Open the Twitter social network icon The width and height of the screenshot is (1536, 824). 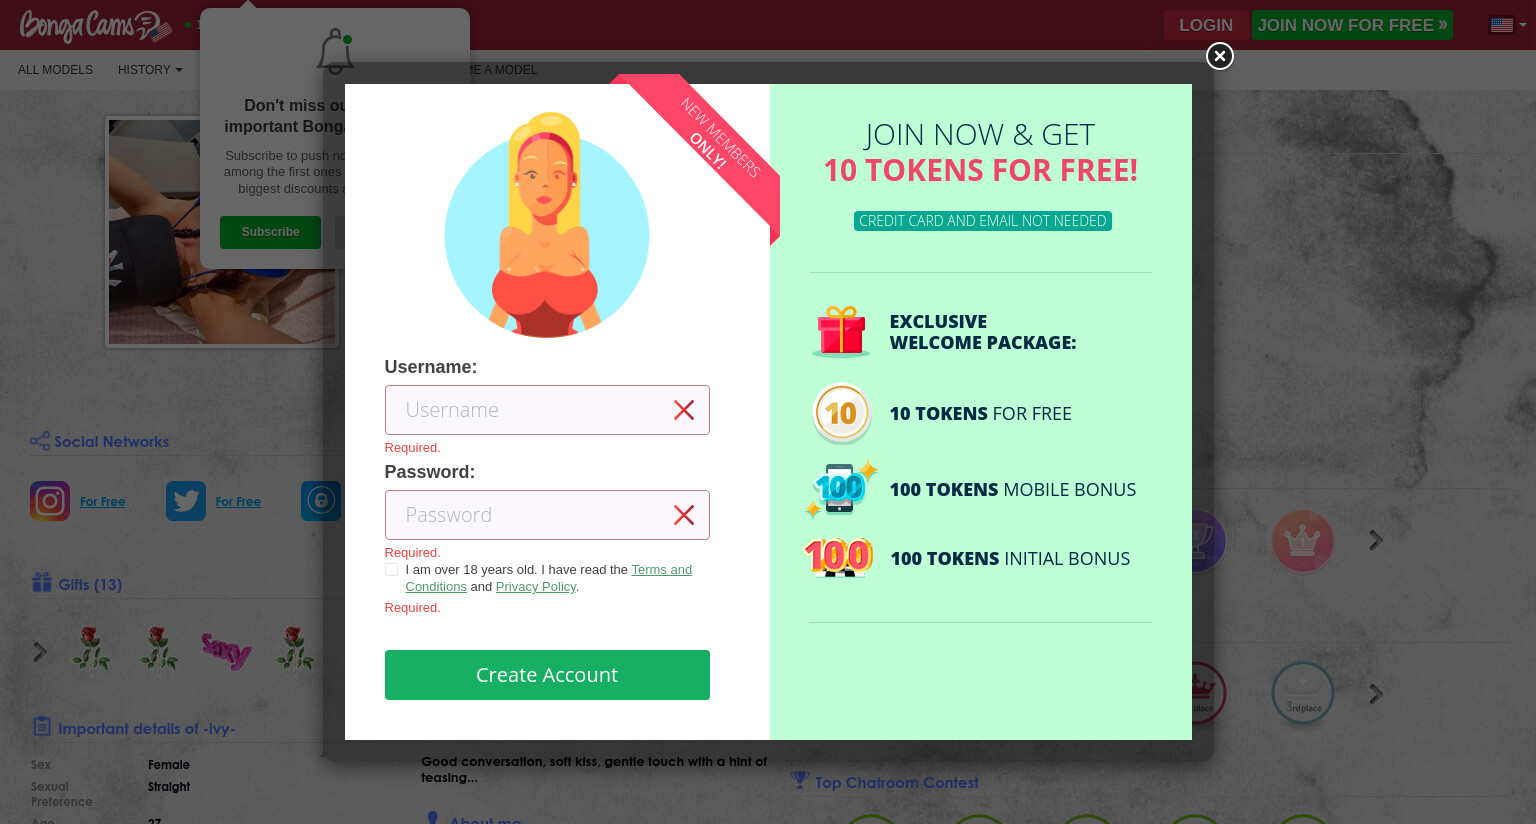coord(186,501)
